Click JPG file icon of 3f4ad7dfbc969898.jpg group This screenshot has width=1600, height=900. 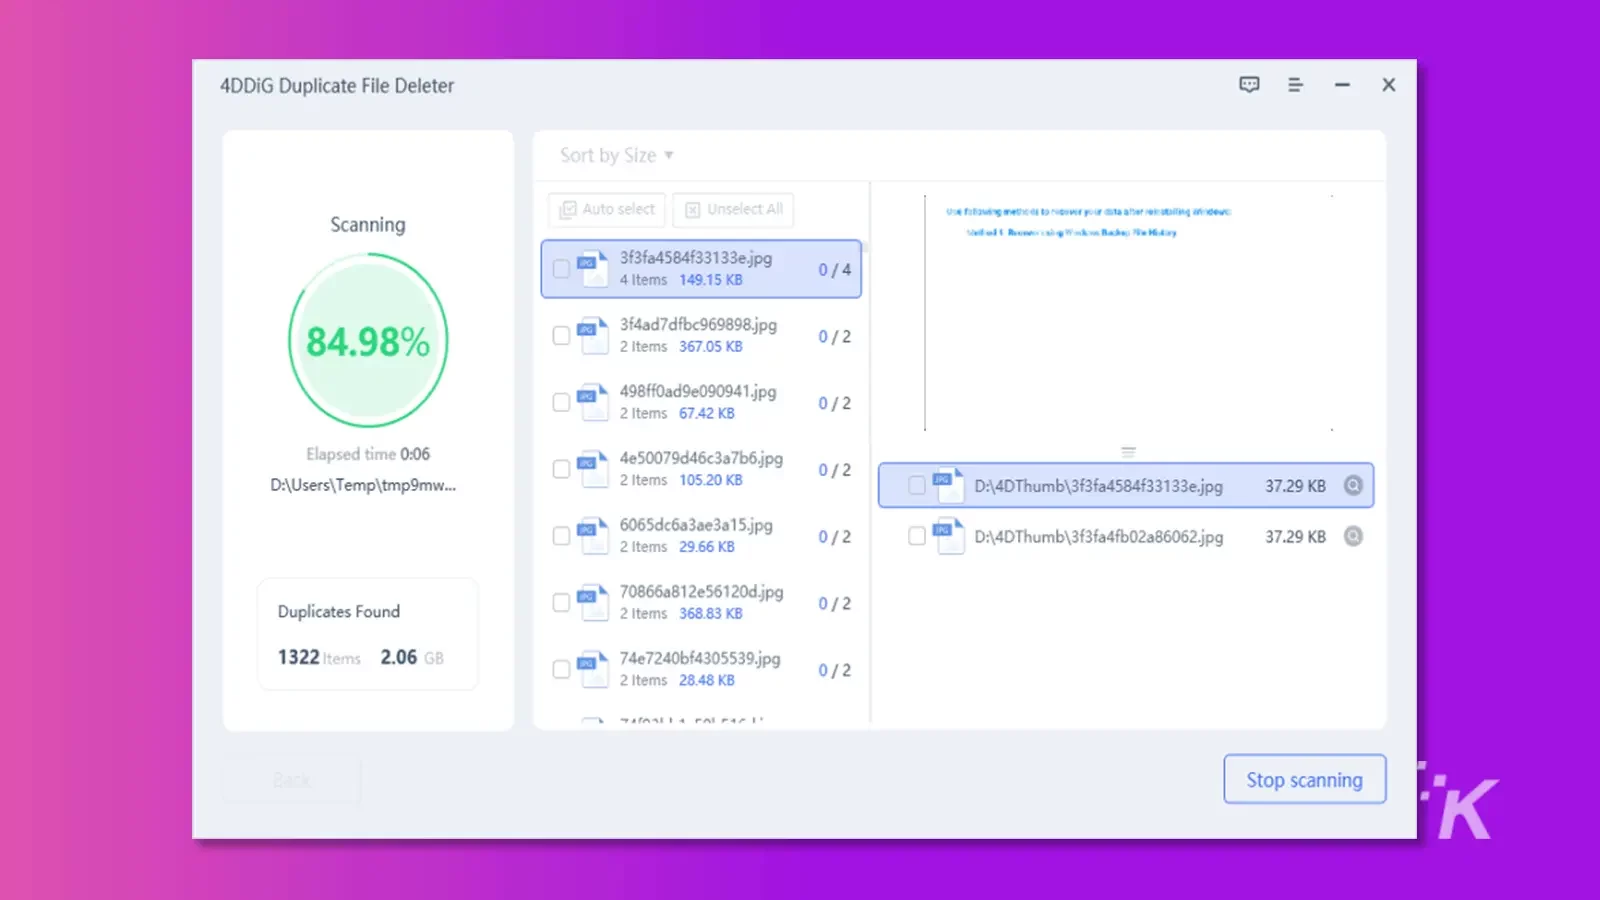(593, 336)
